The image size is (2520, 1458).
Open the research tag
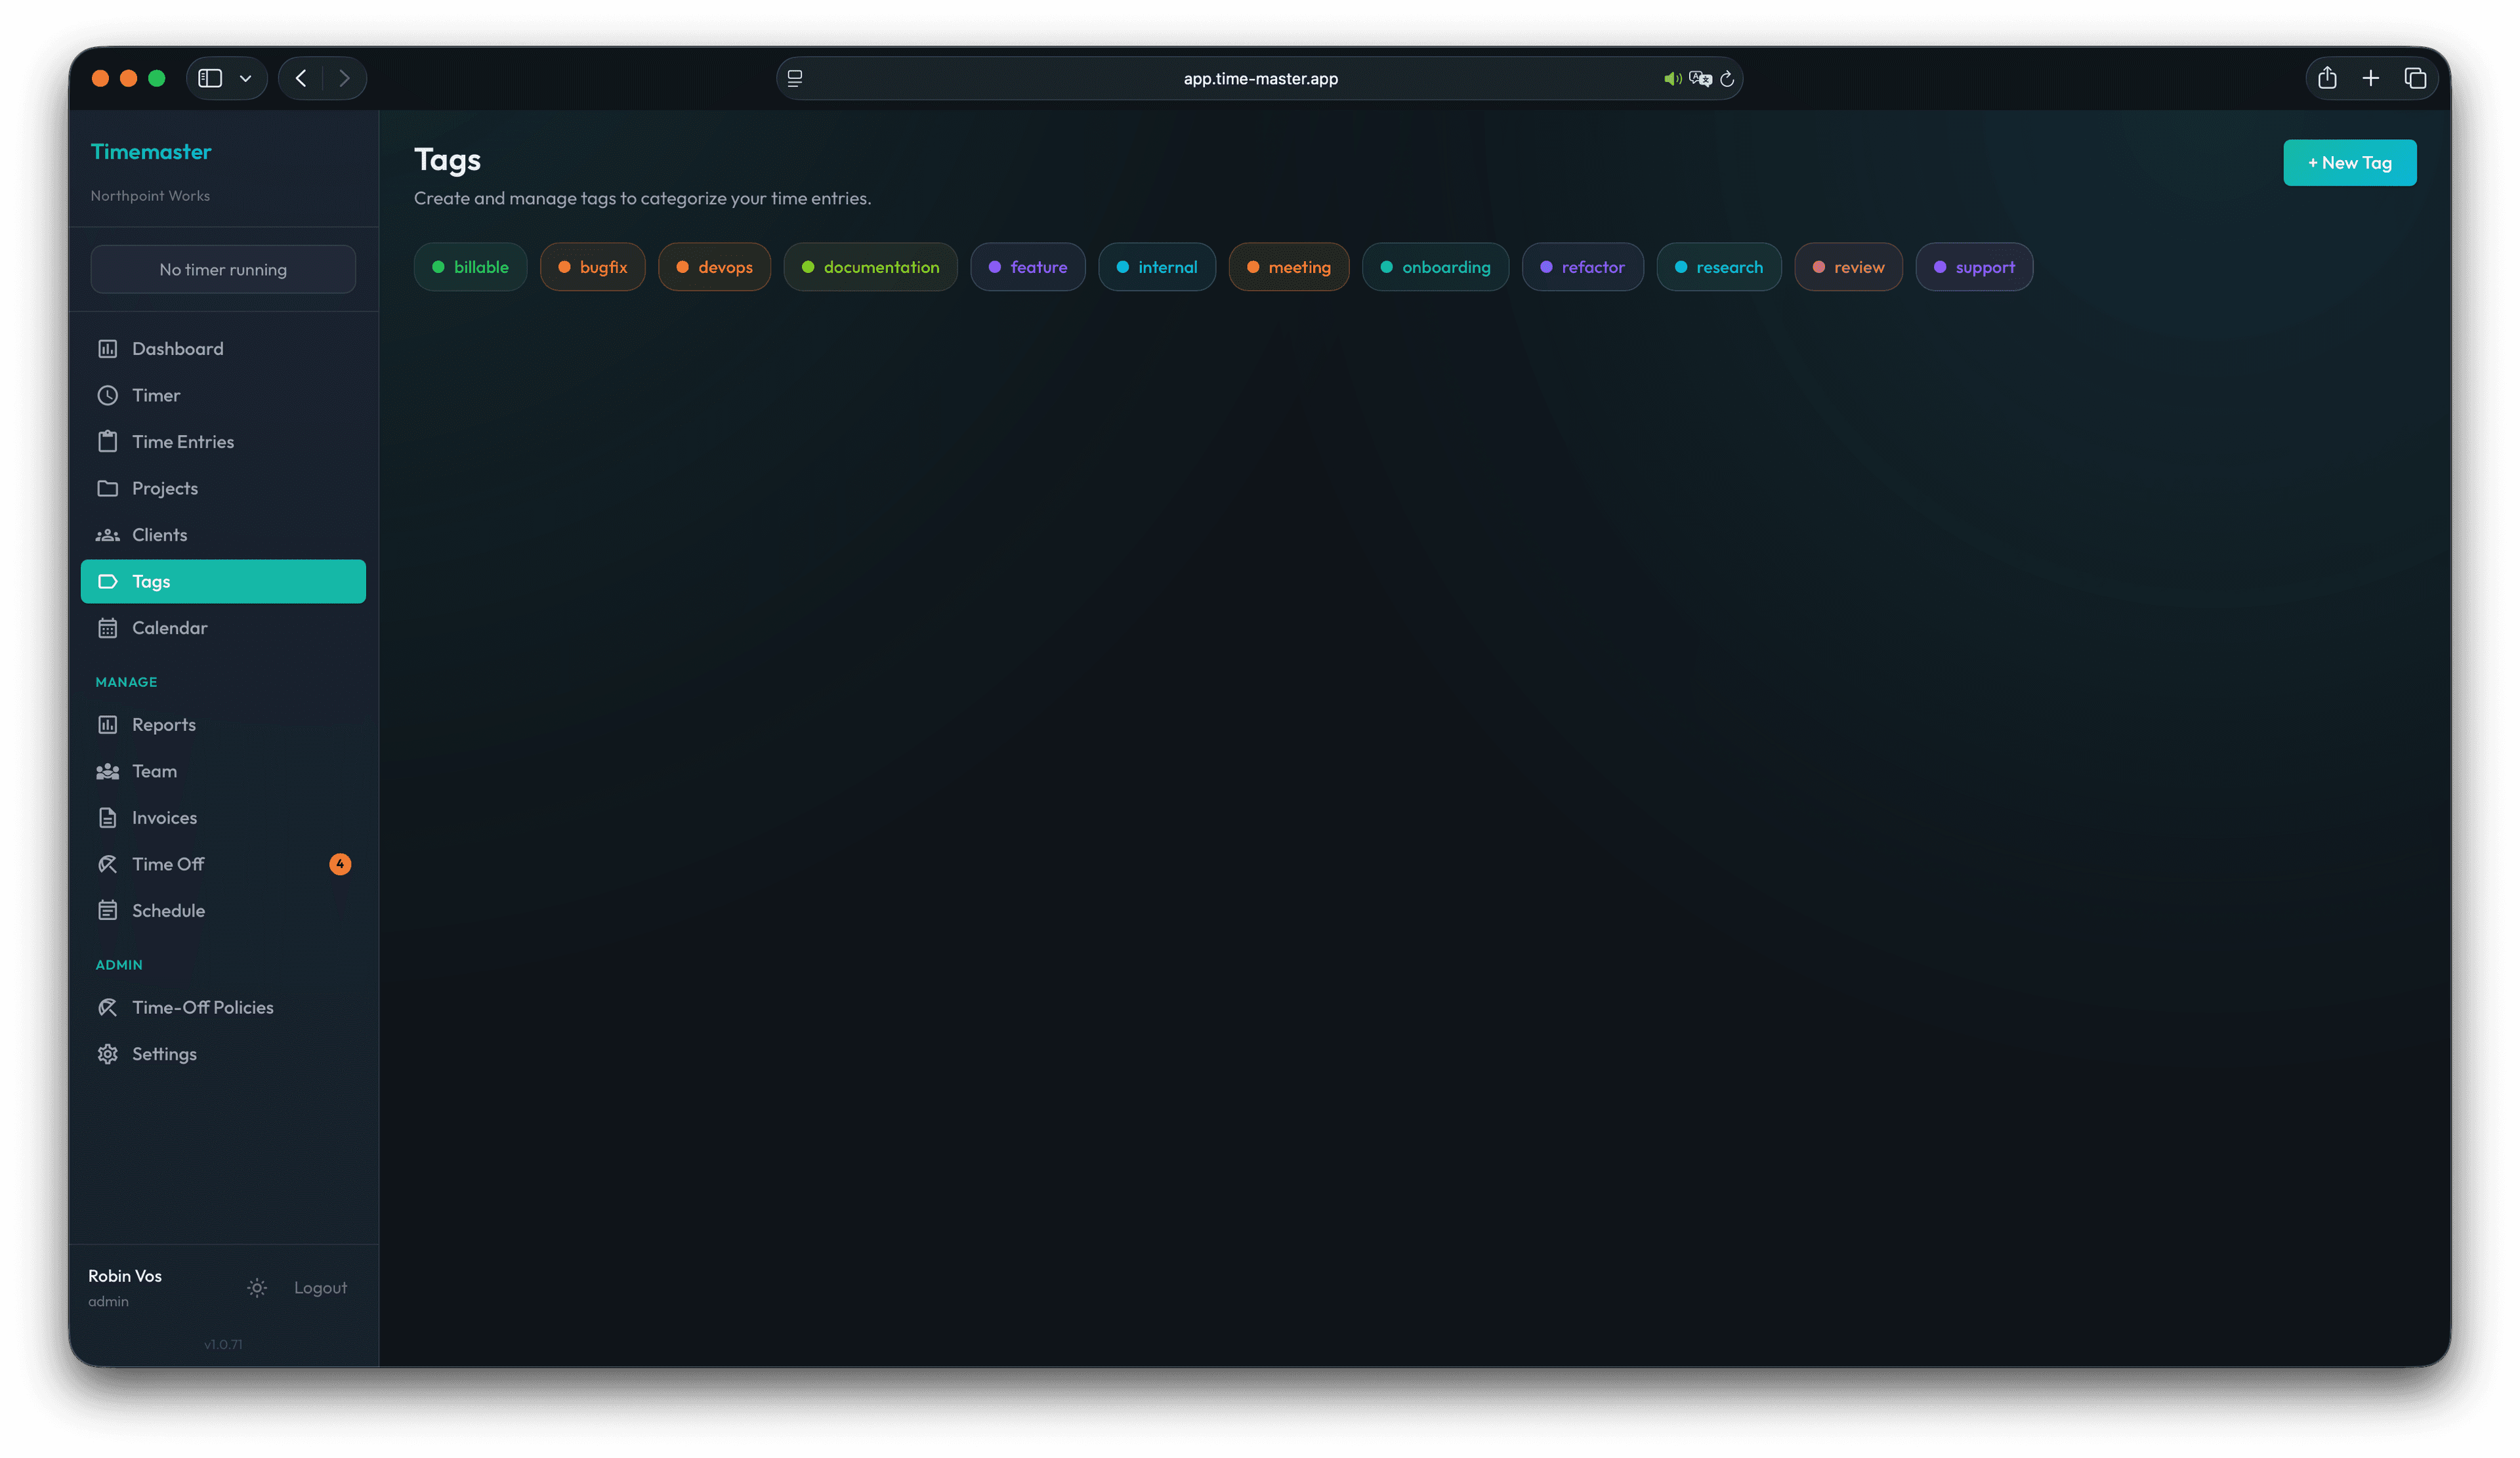click(x=1718, y=267)
